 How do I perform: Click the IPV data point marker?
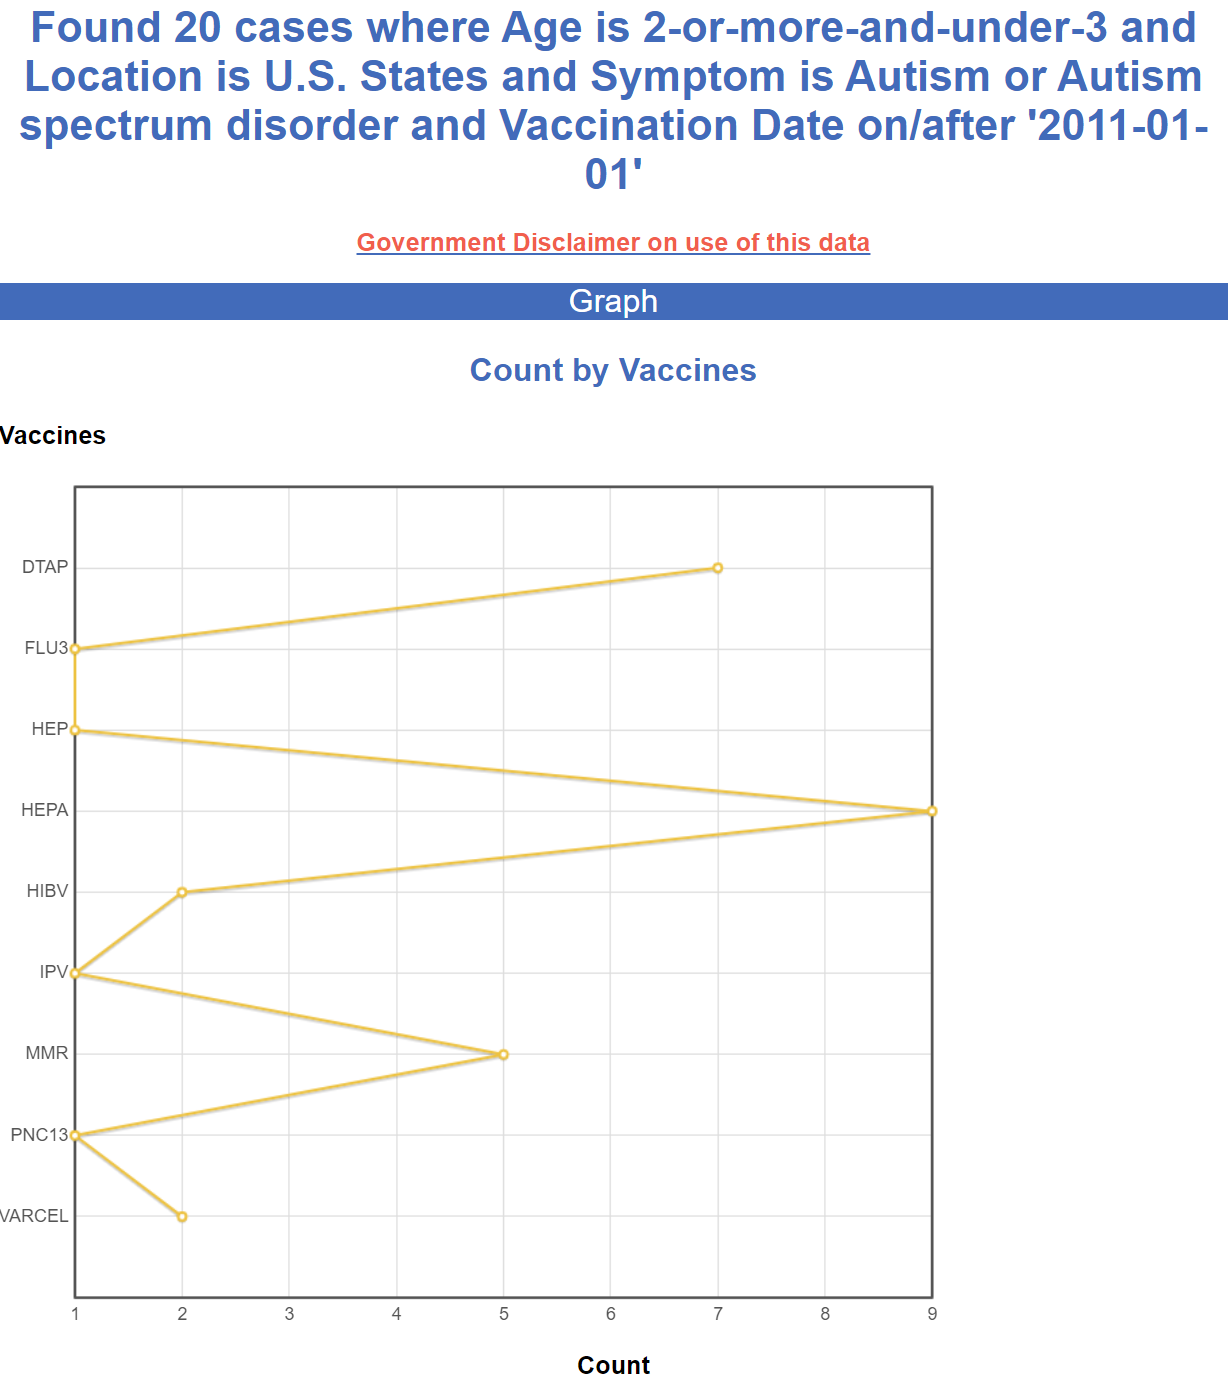click(75, 973)
